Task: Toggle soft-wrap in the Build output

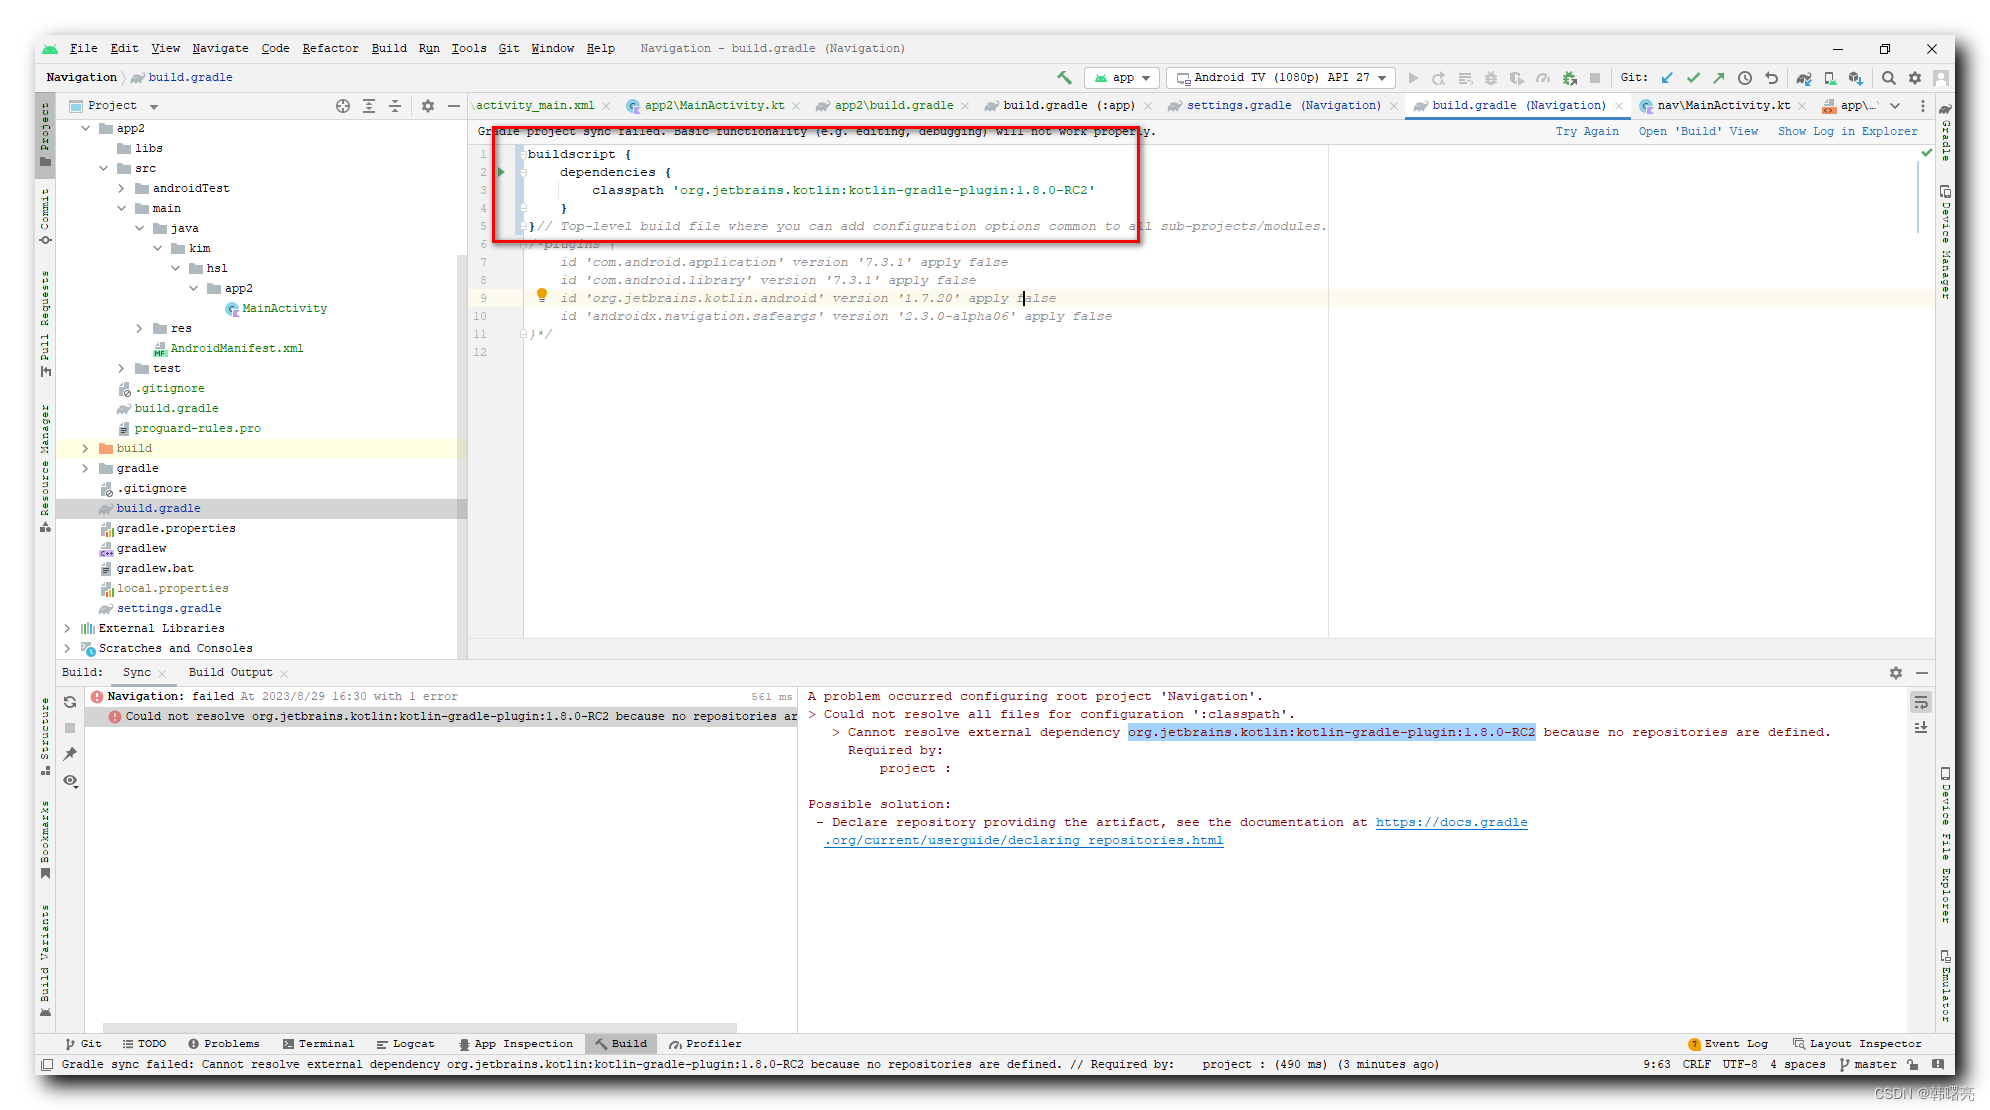Action: [x=1921, y=703]
